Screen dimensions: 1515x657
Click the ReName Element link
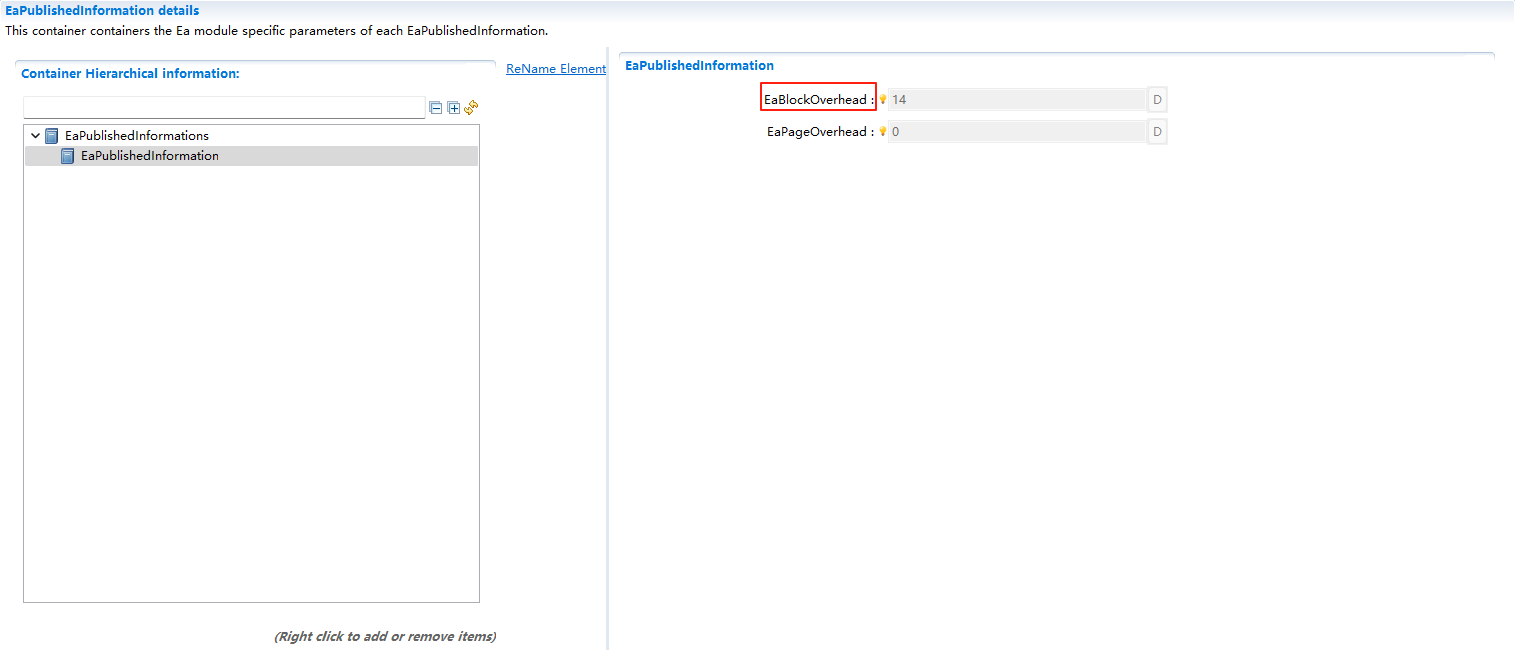point(556,68)
